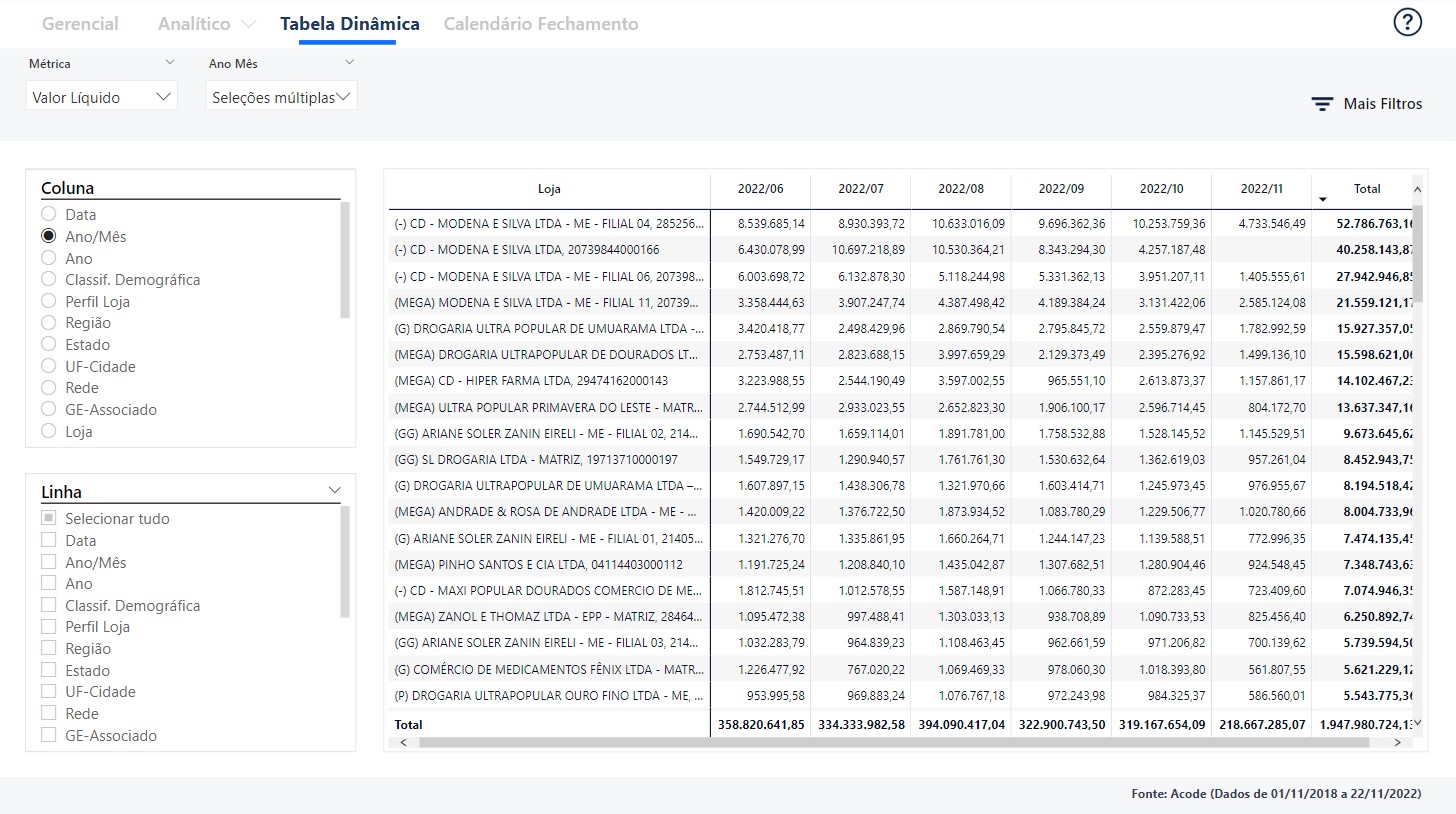
Task: Click the Loja column header
Action: tap(549, 188)
